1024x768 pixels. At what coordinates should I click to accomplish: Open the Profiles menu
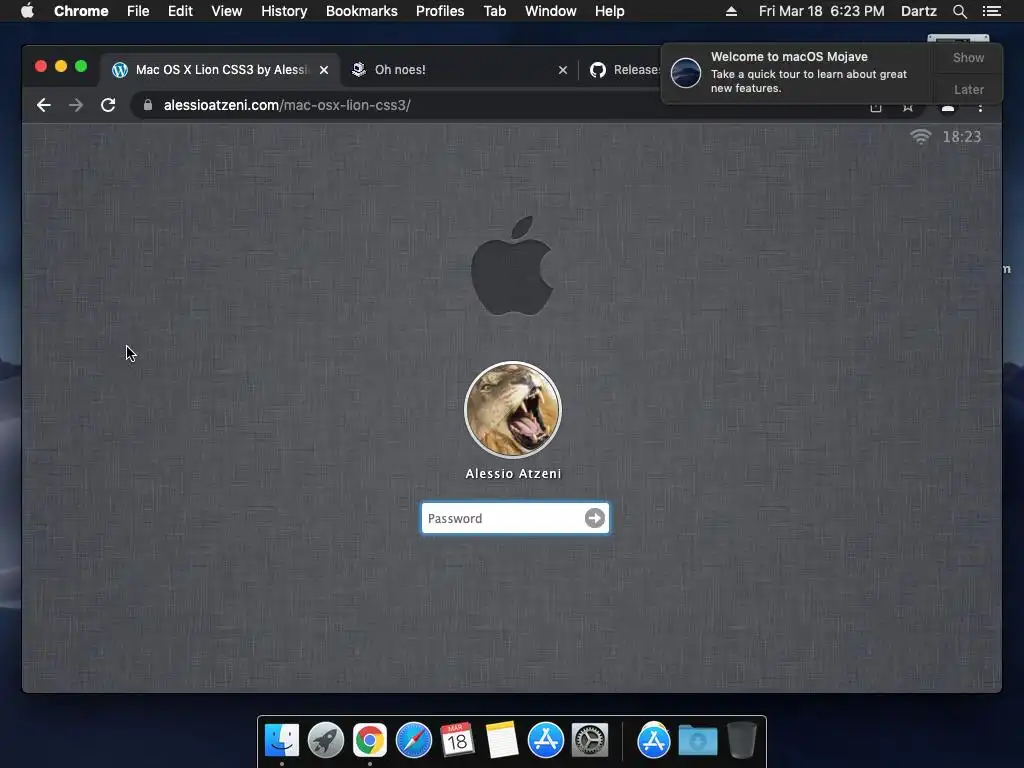[x=440, y=11]
